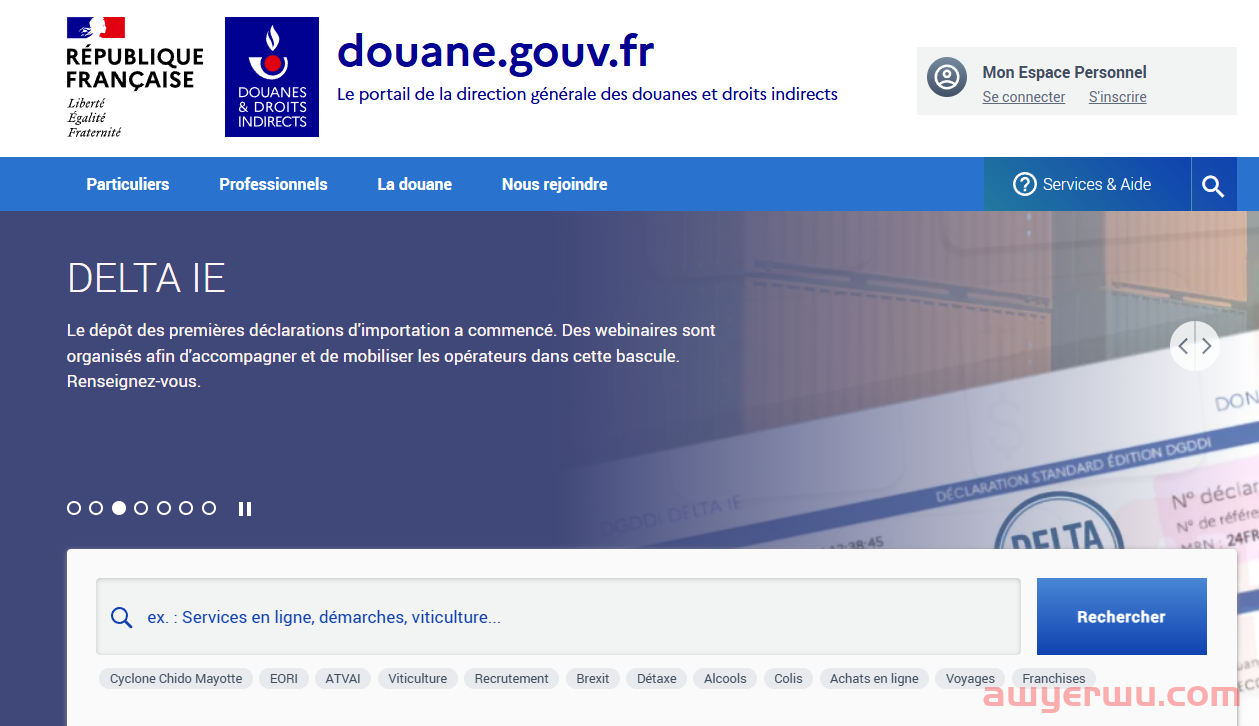This screenshot has width=1259, height=726.
Task: Select the Recrutement tag
Action: (x=511, y=678)
